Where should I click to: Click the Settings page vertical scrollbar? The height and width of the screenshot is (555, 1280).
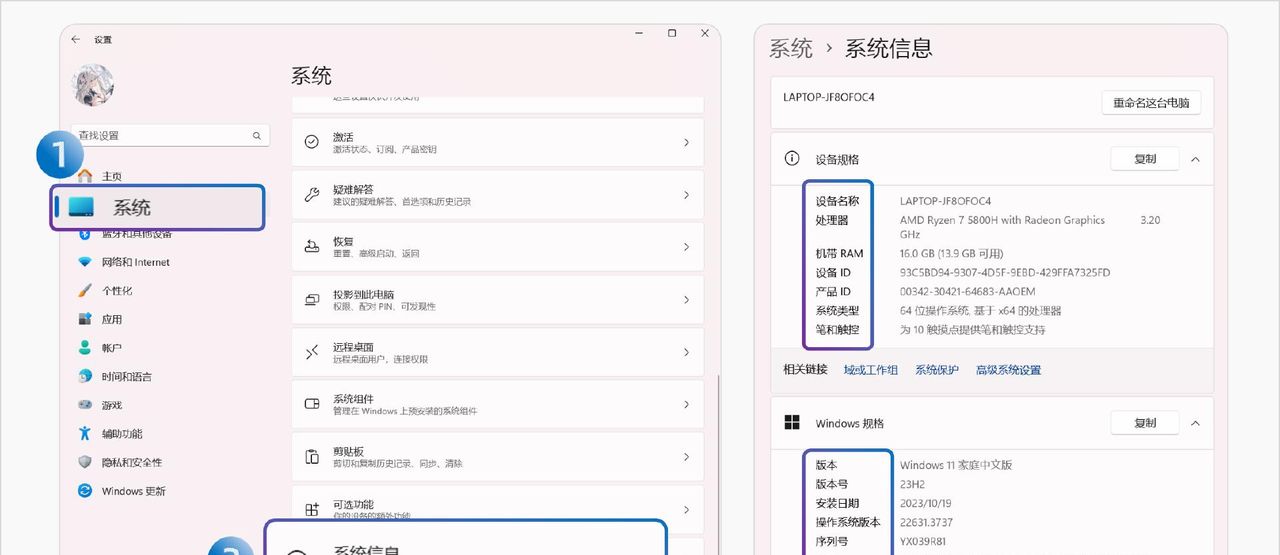[717, 448]
